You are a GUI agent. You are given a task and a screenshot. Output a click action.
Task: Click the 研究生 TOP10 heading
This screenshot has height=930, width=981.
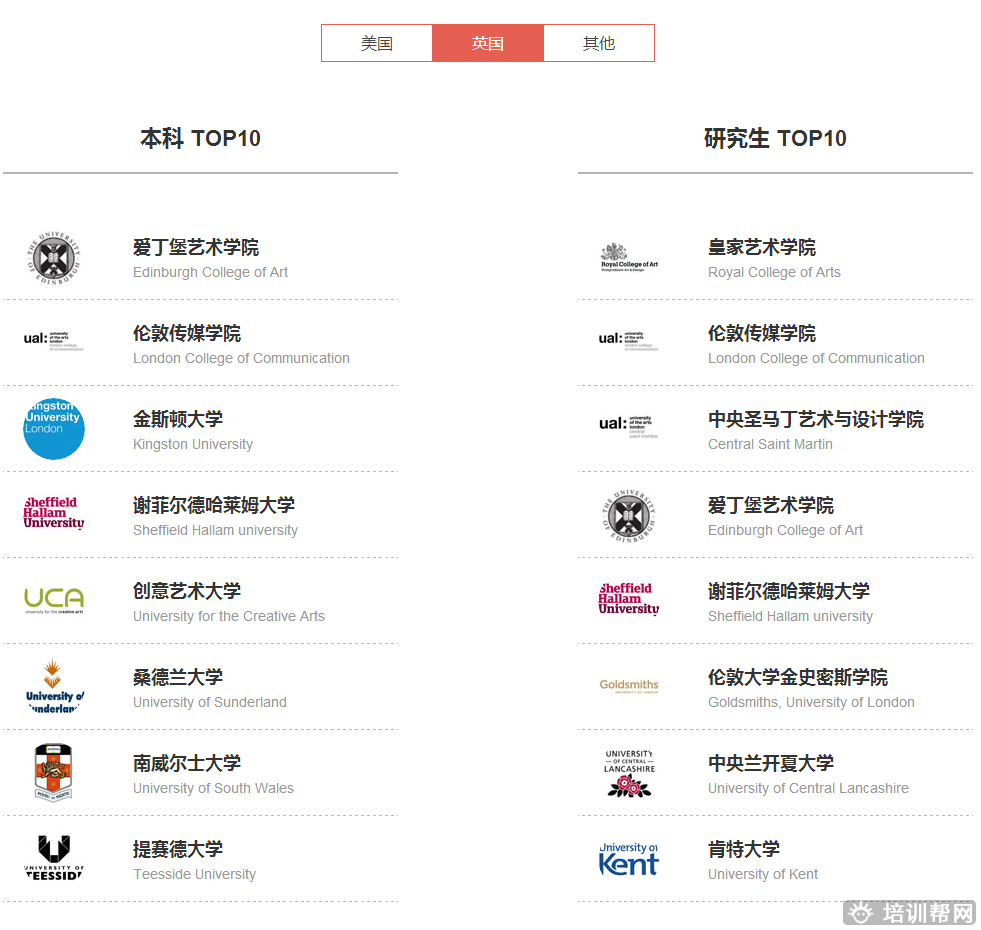point(775,138)
